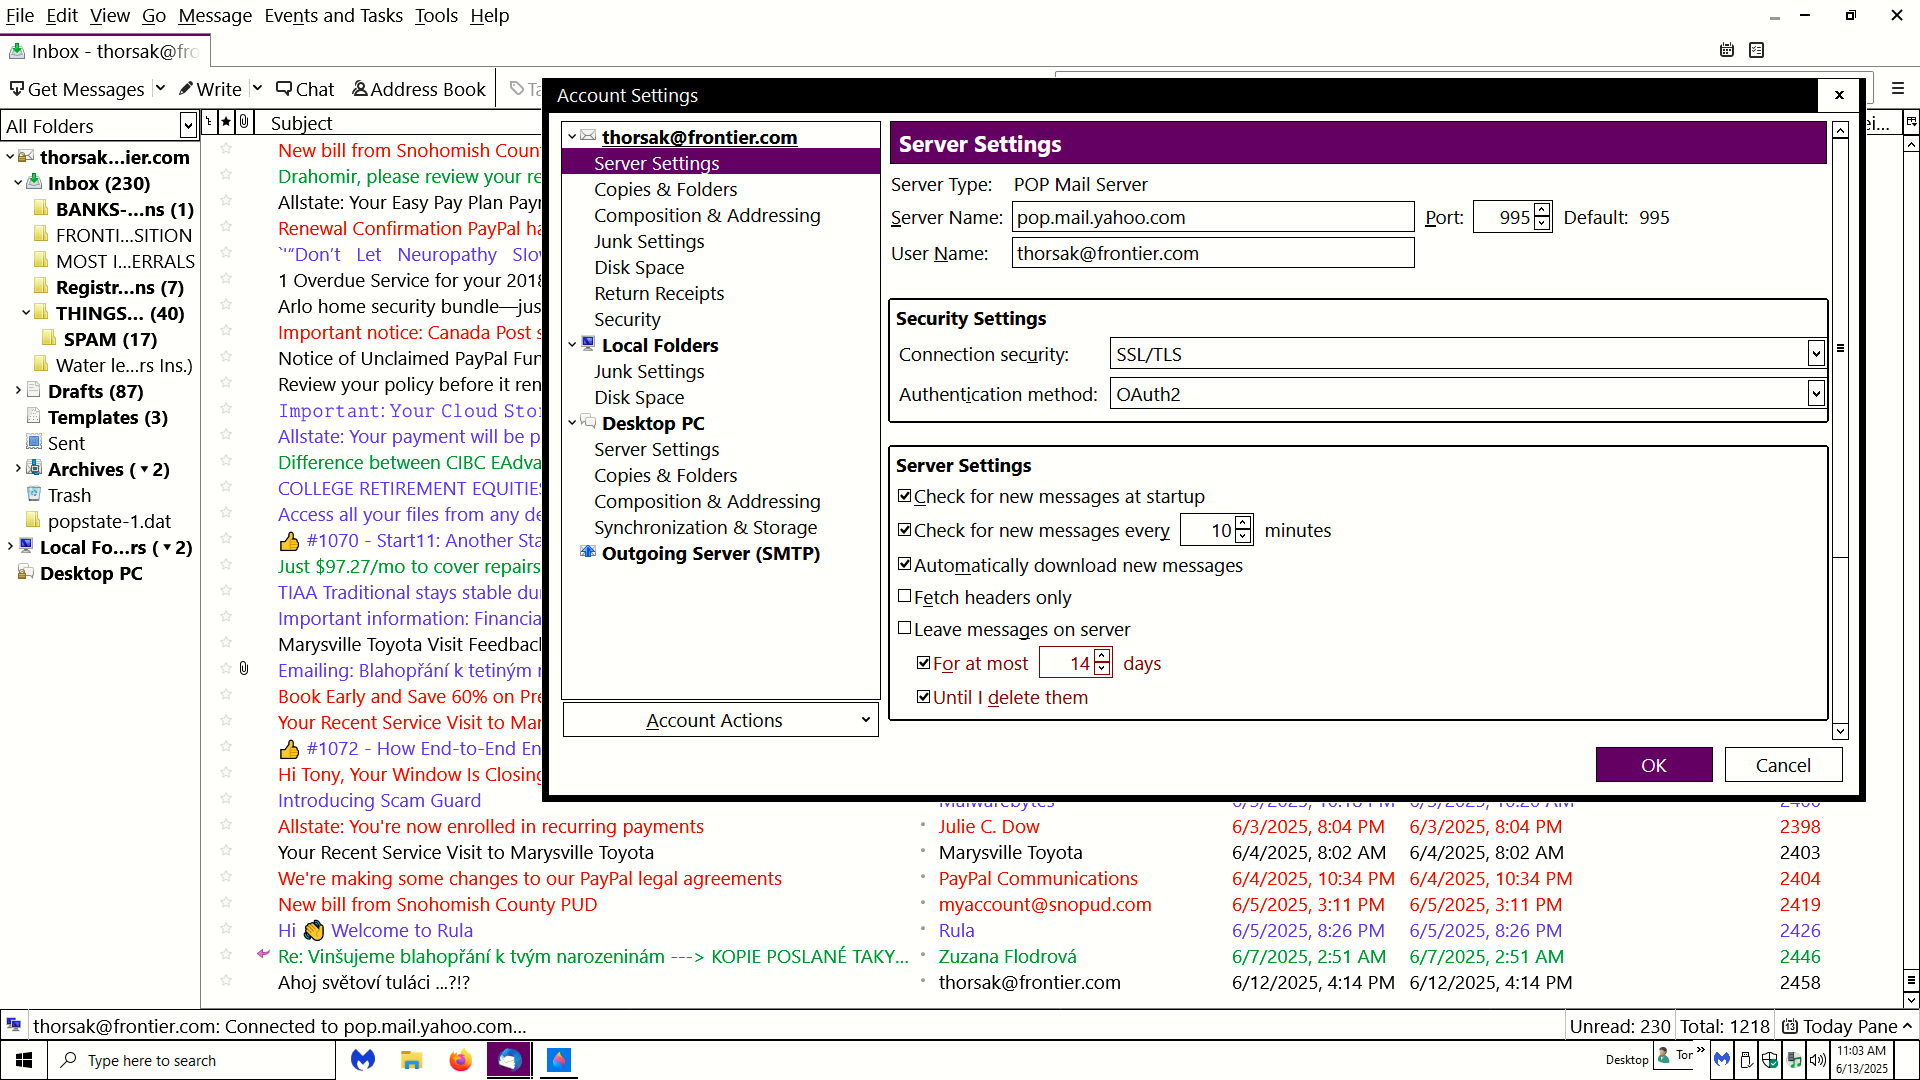Open the Account Actions dropdown
Image resolution: width=1920 pixels, height=1080 pixels.
click(x=721, y=720)
